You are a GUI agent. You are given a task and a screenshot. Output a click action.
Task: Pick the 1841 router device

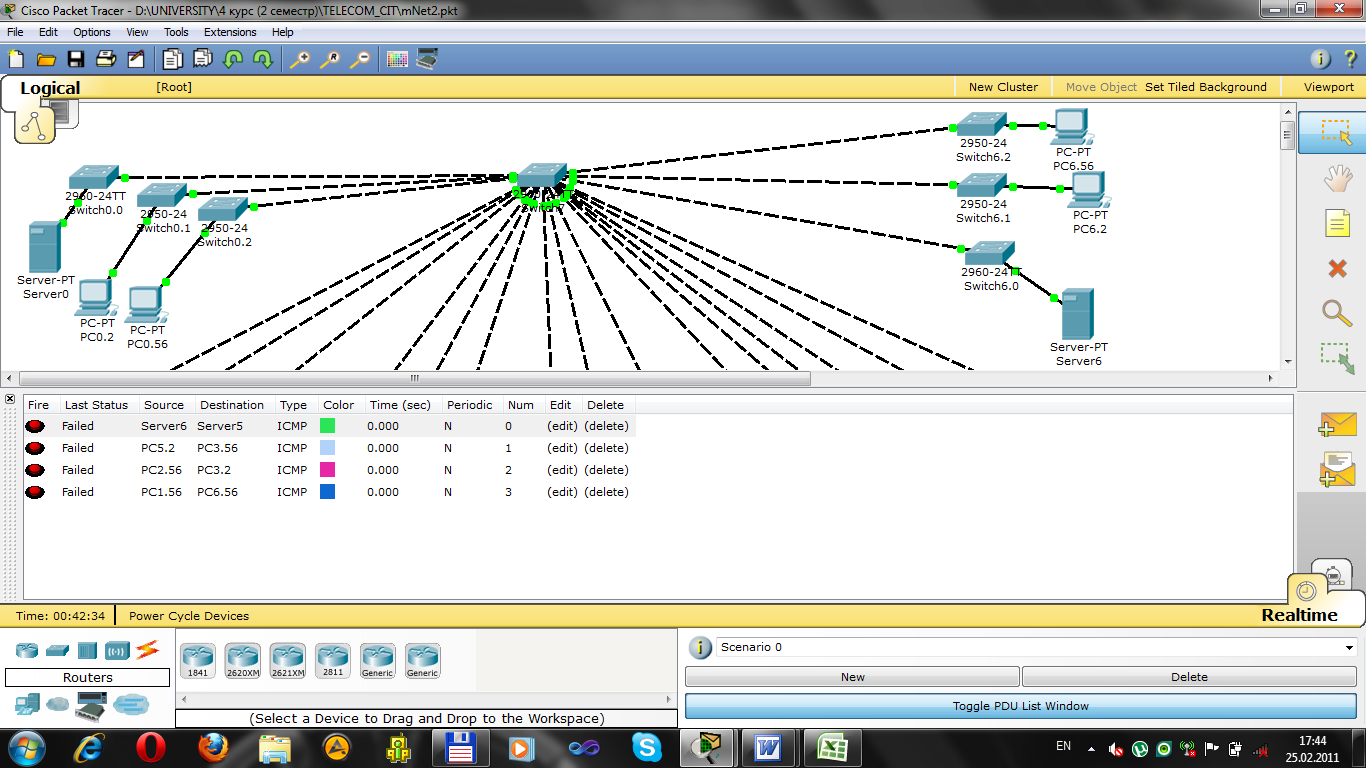pyautogui.click(x=197, y=661)
